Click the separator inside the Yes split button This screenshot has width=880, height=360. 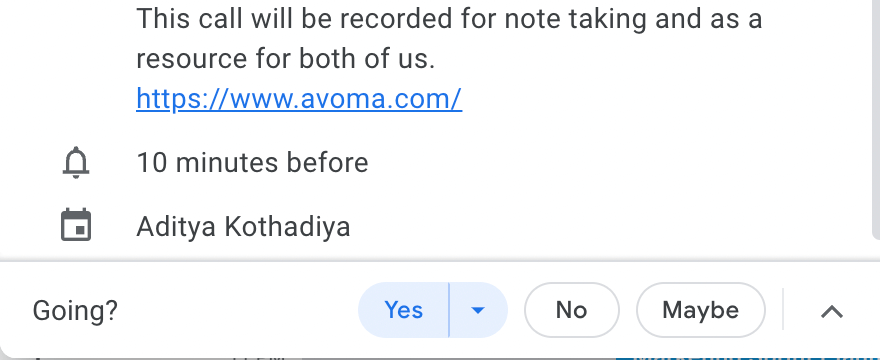(x=449, y=310)
